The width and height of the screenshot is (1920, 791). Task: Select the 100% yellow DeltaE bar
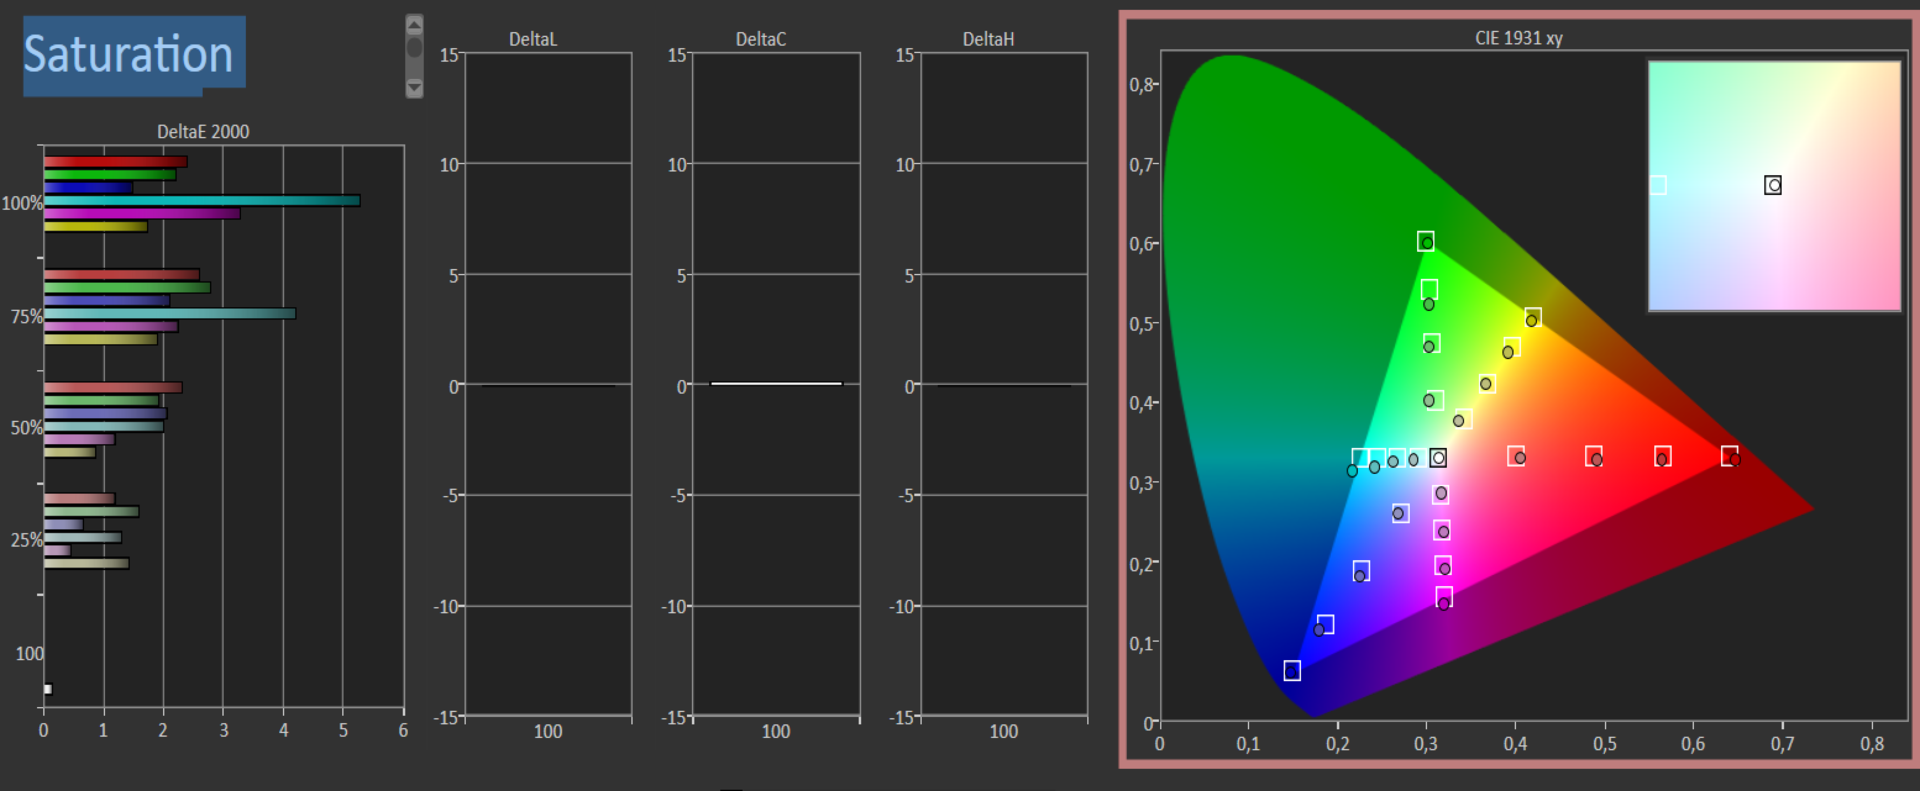[x=95, y=227]
